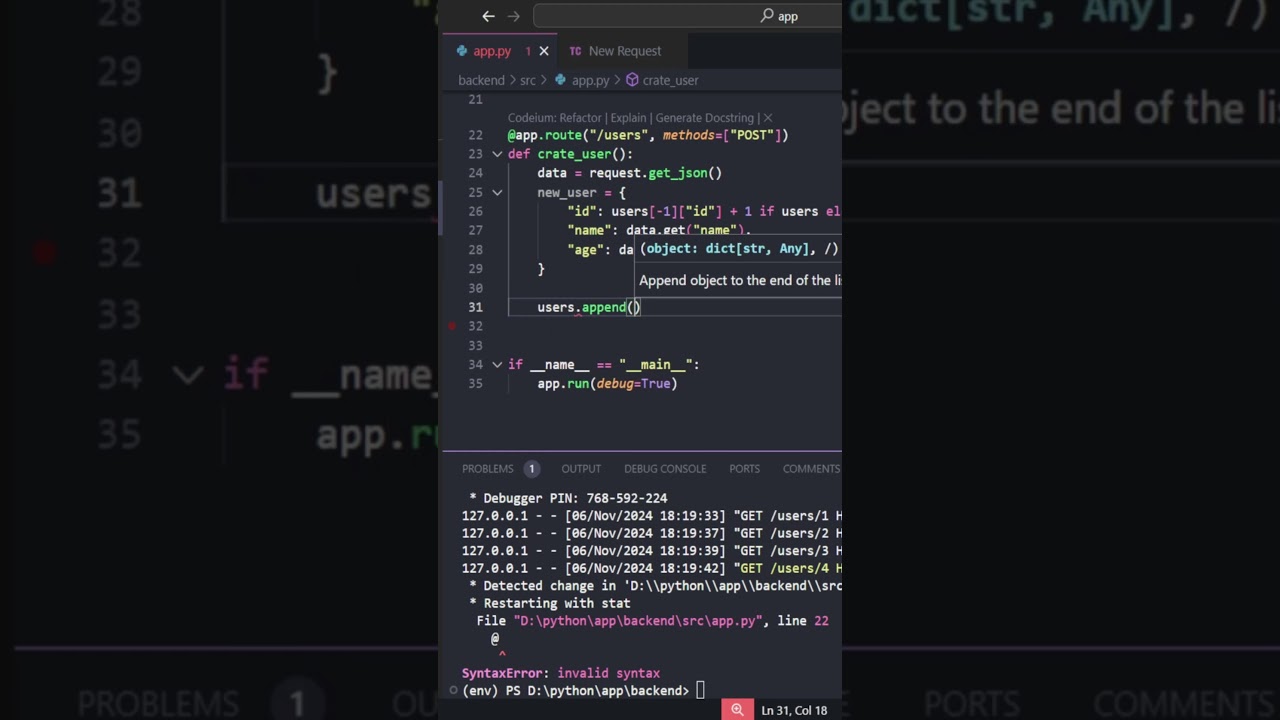Image resolution: width=1280 pixels, height=720 pixels.
Task: Click the app.run(debug=True) line
Action: coord(607,383)
